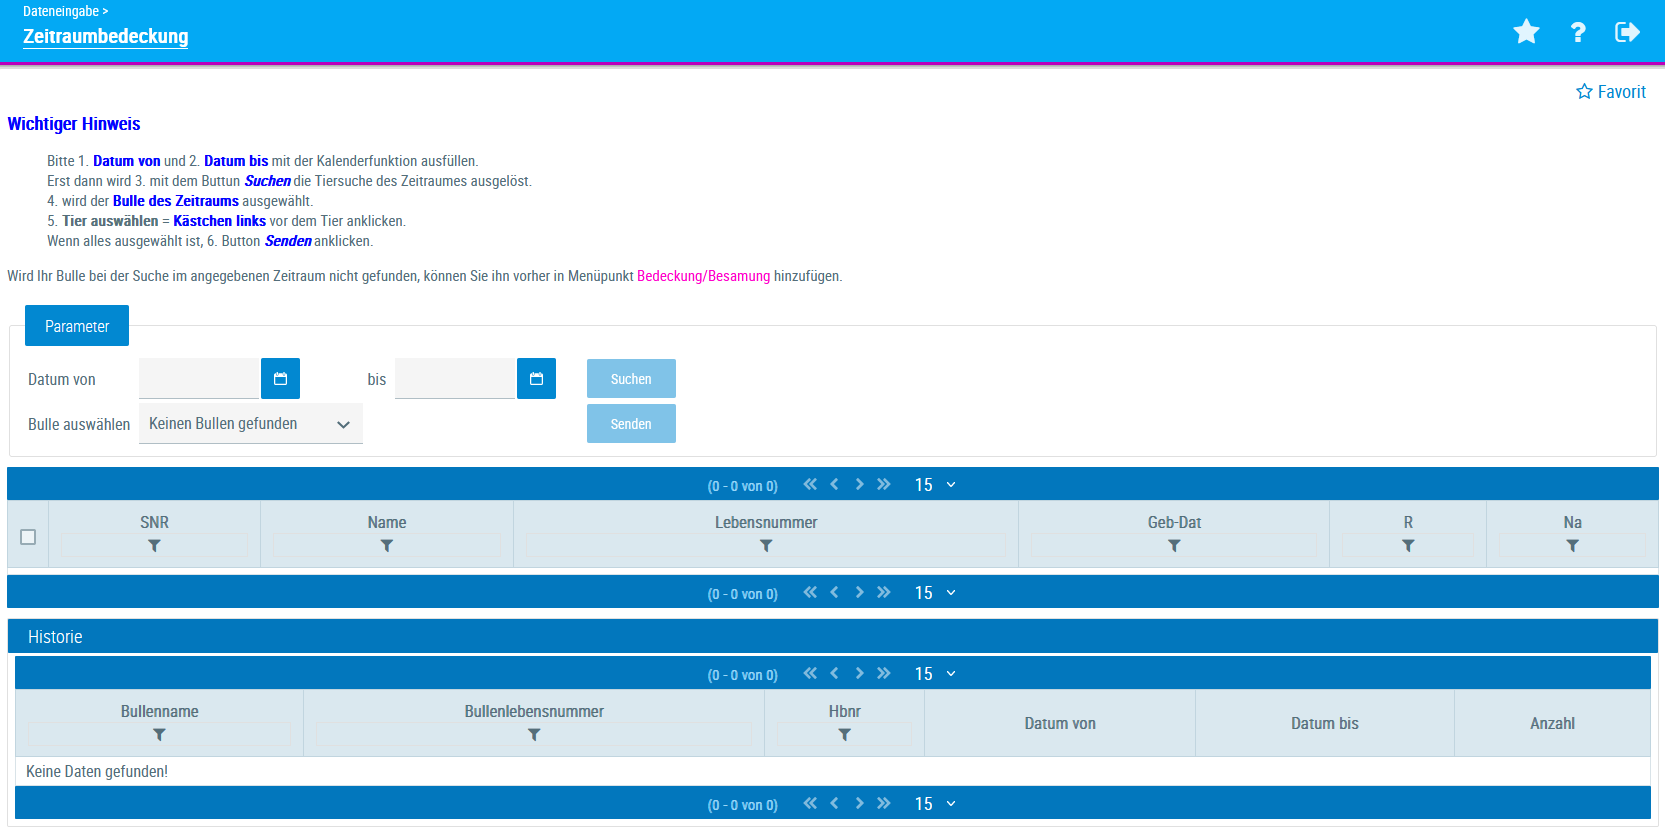This screenshot has width=1665, height=833.
Task: Open help via question mark icon
Action: coord(1578,32)
